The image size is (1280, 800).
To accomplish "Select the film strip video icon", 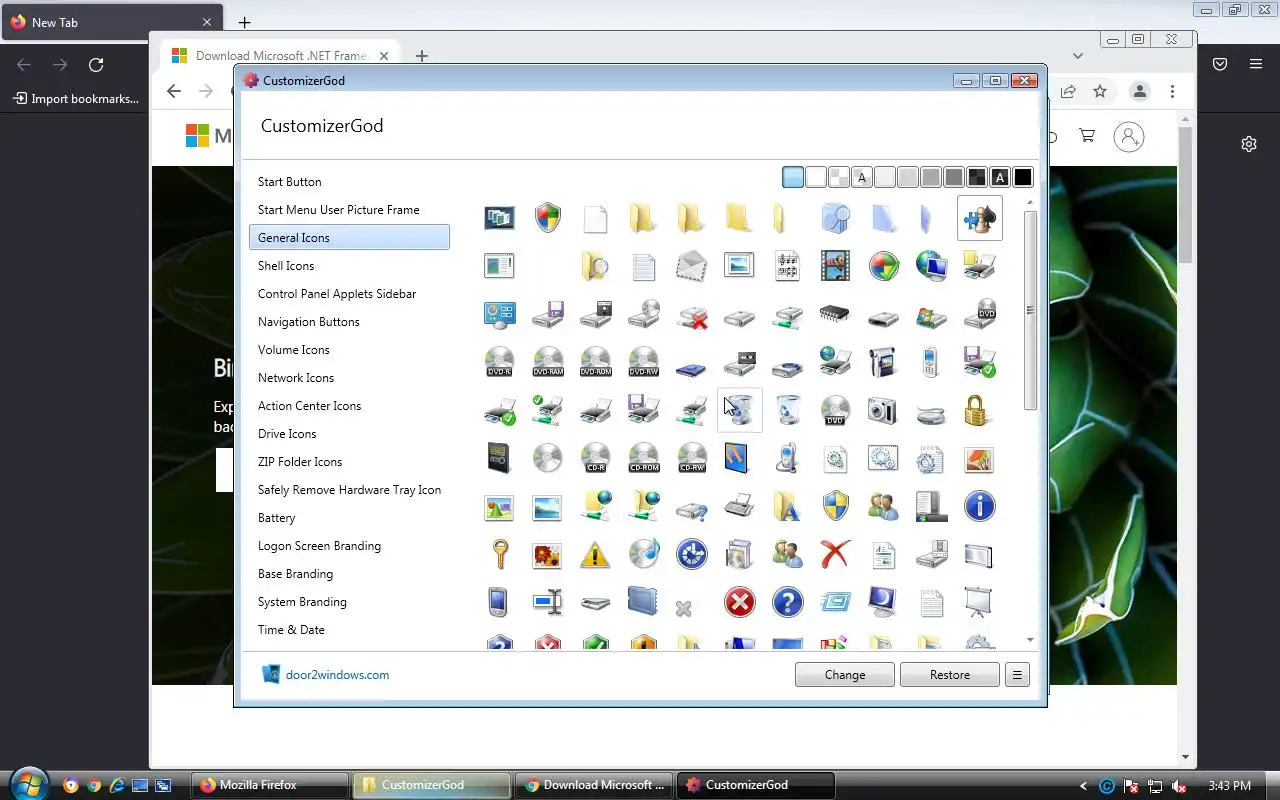I will pyautogui.click(x=835, y=266).
